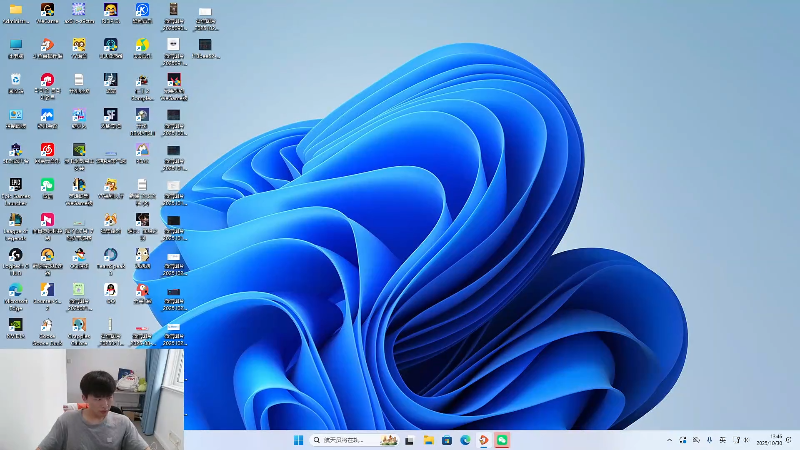Select the League of Legends shortcut
This screenshot has width=800, height=450.
[16, 220]
